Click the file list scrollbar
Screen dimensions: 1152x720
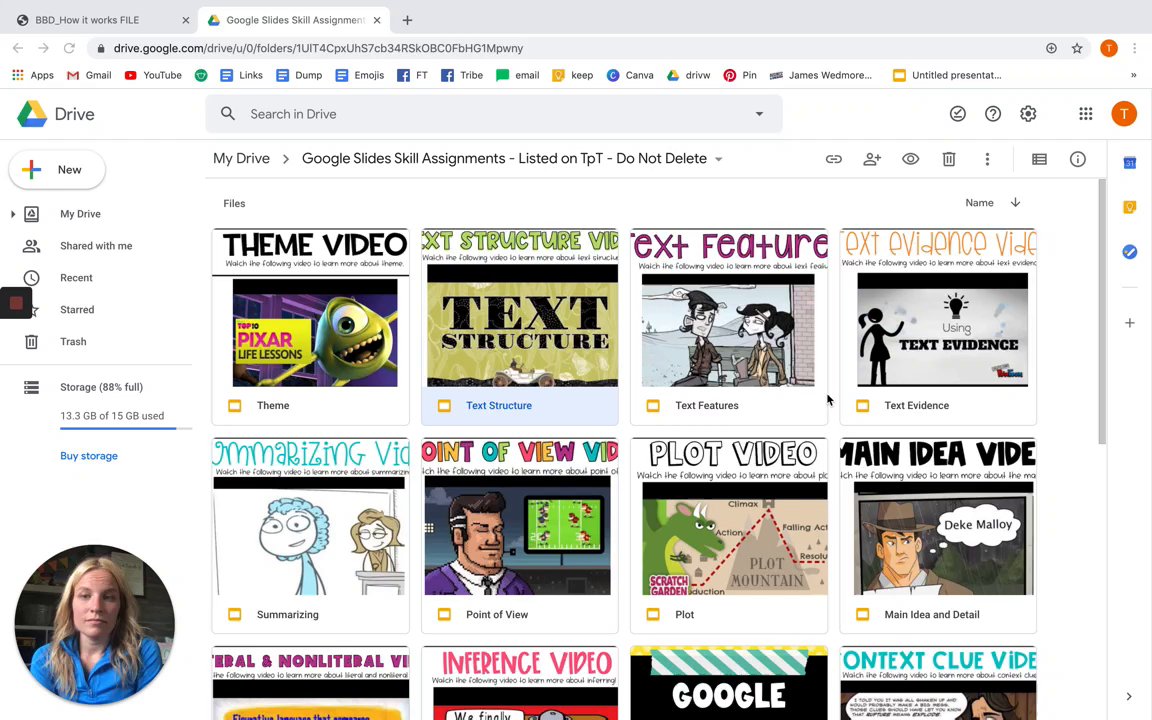[1101, 311]
